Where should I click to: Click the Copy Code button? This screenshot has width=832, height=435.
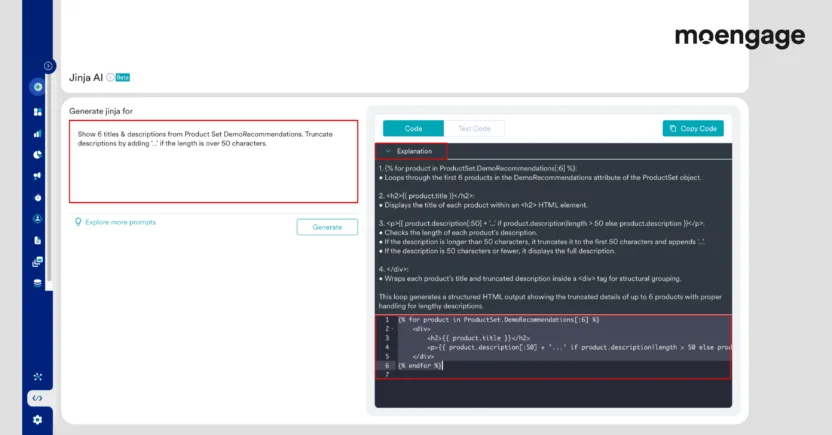click(x=692, y=129)
